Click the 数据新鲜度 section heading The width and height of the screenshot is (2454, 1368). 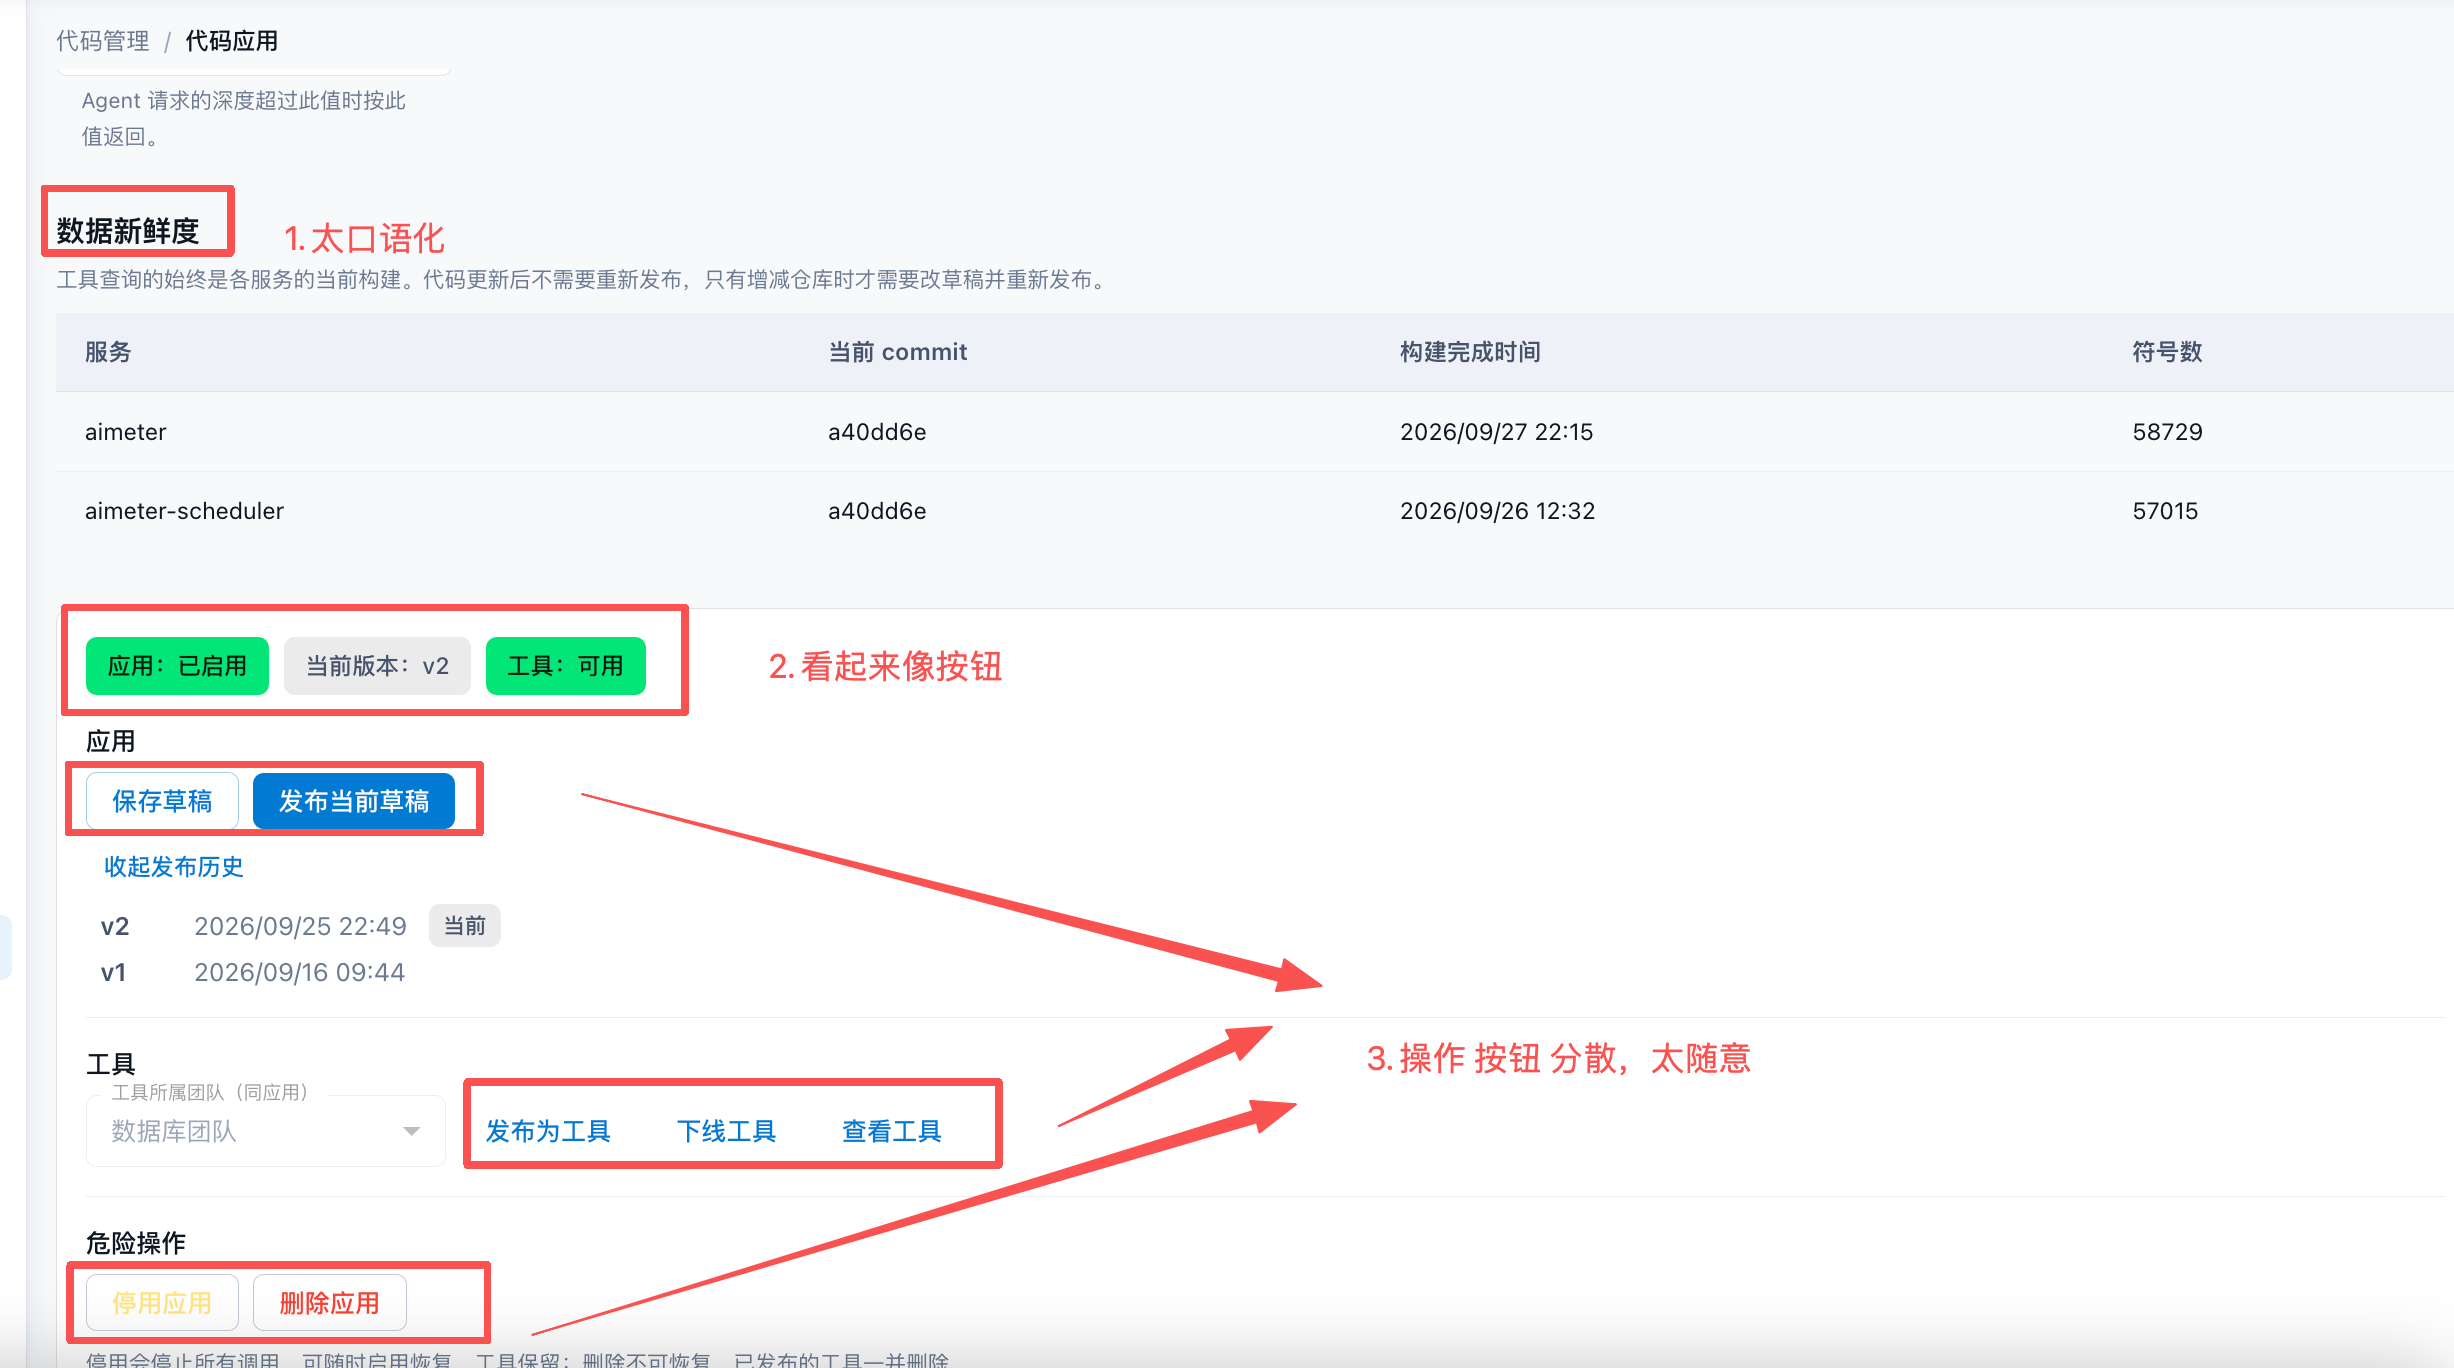pos(128,231)
